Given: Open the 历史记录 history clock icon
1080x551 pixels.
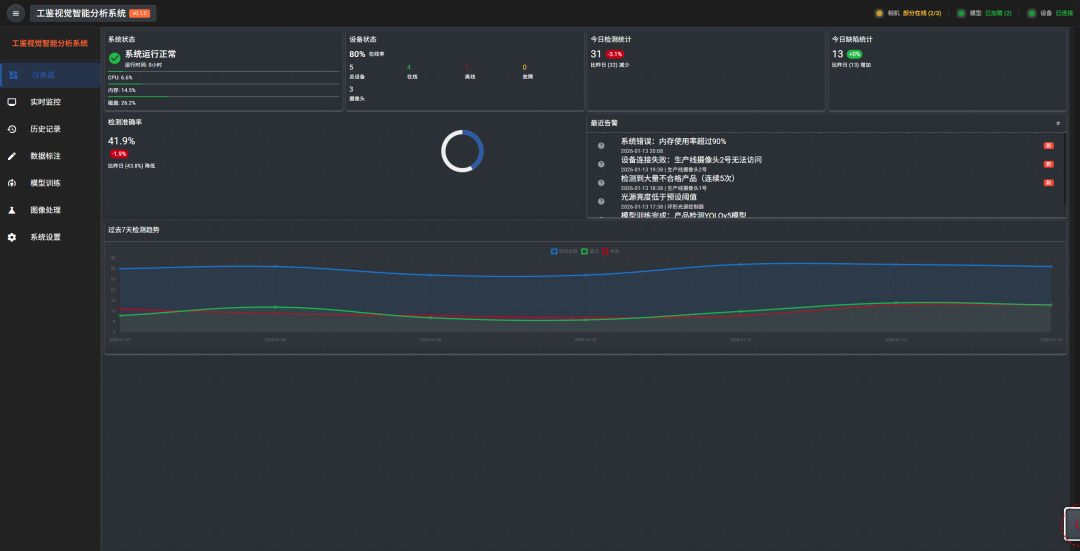Looking at the screenshot, I should tap(12, 129).
